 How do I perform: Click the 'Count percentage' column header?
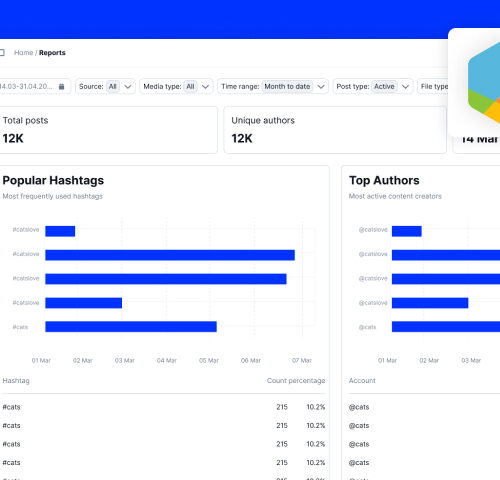click(296, 381)
